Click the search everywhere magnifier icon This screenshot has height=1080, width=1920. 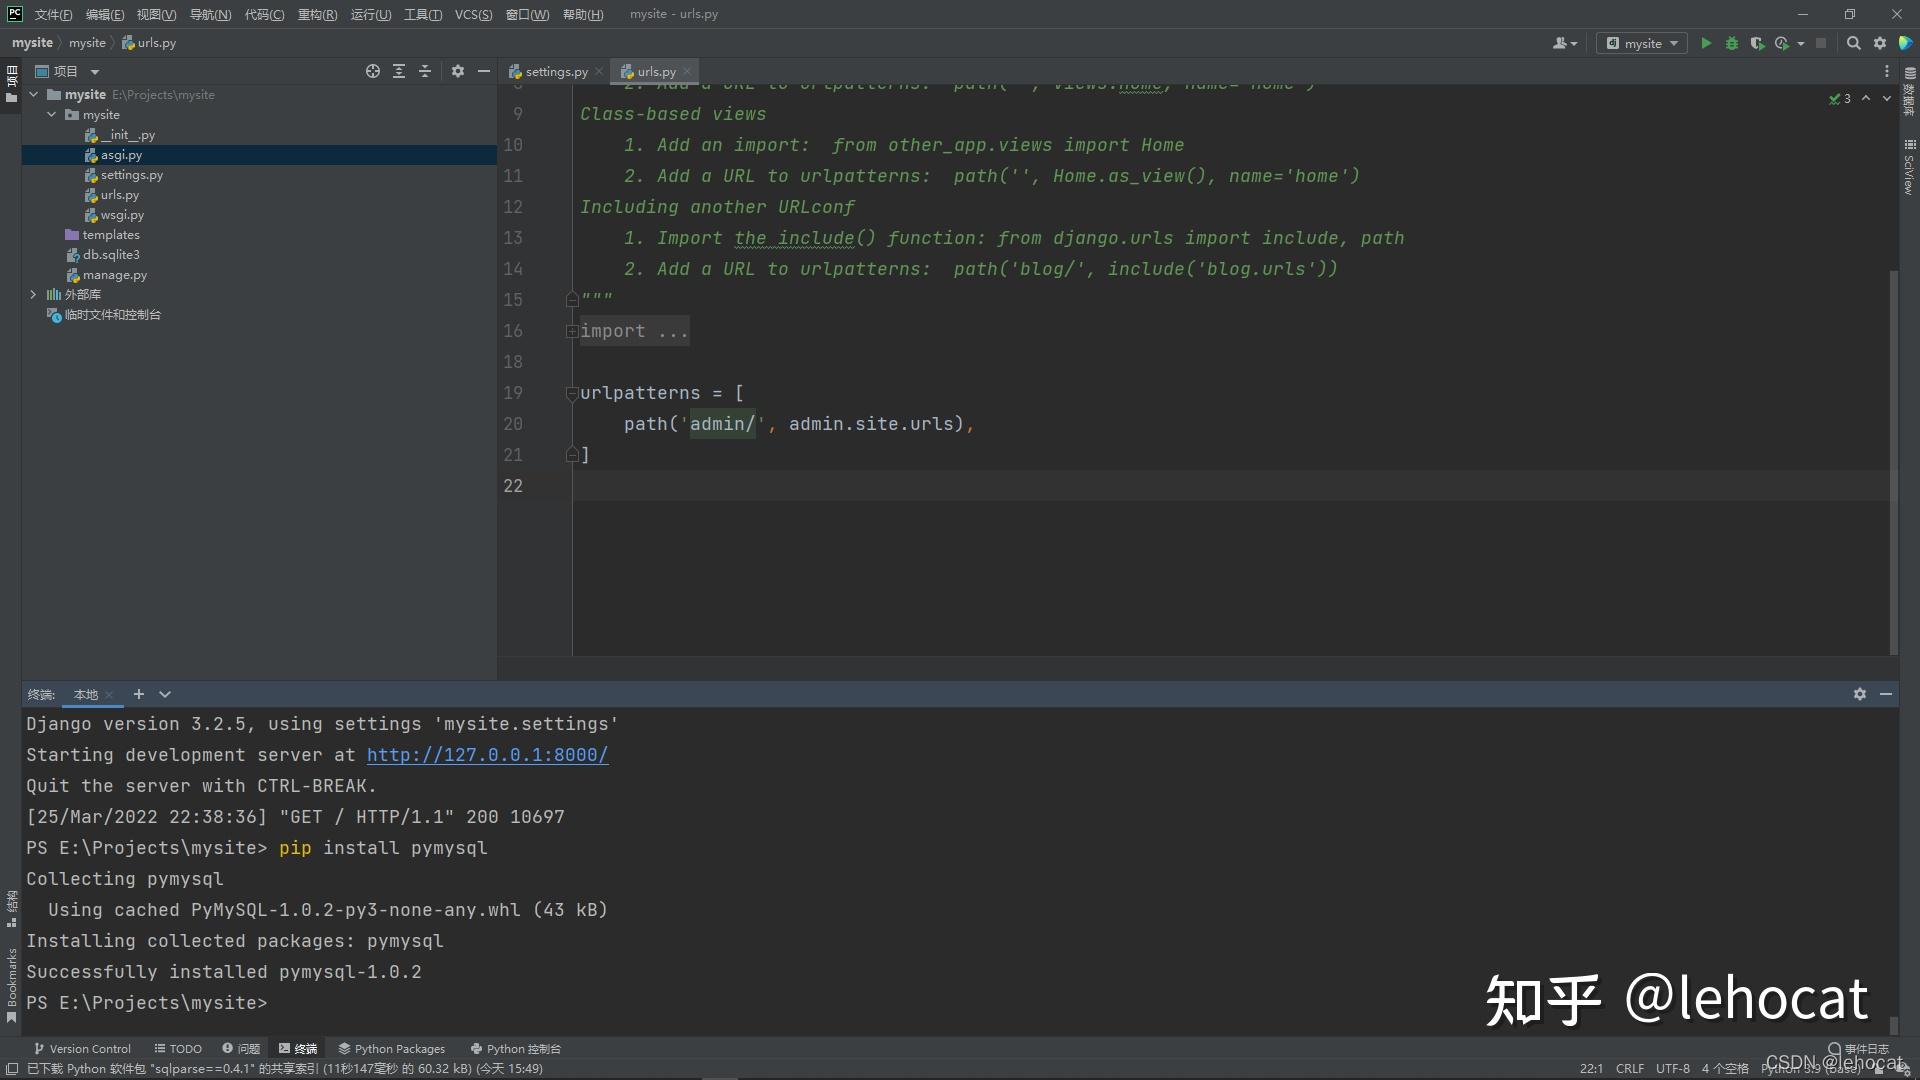[1853, 43]
